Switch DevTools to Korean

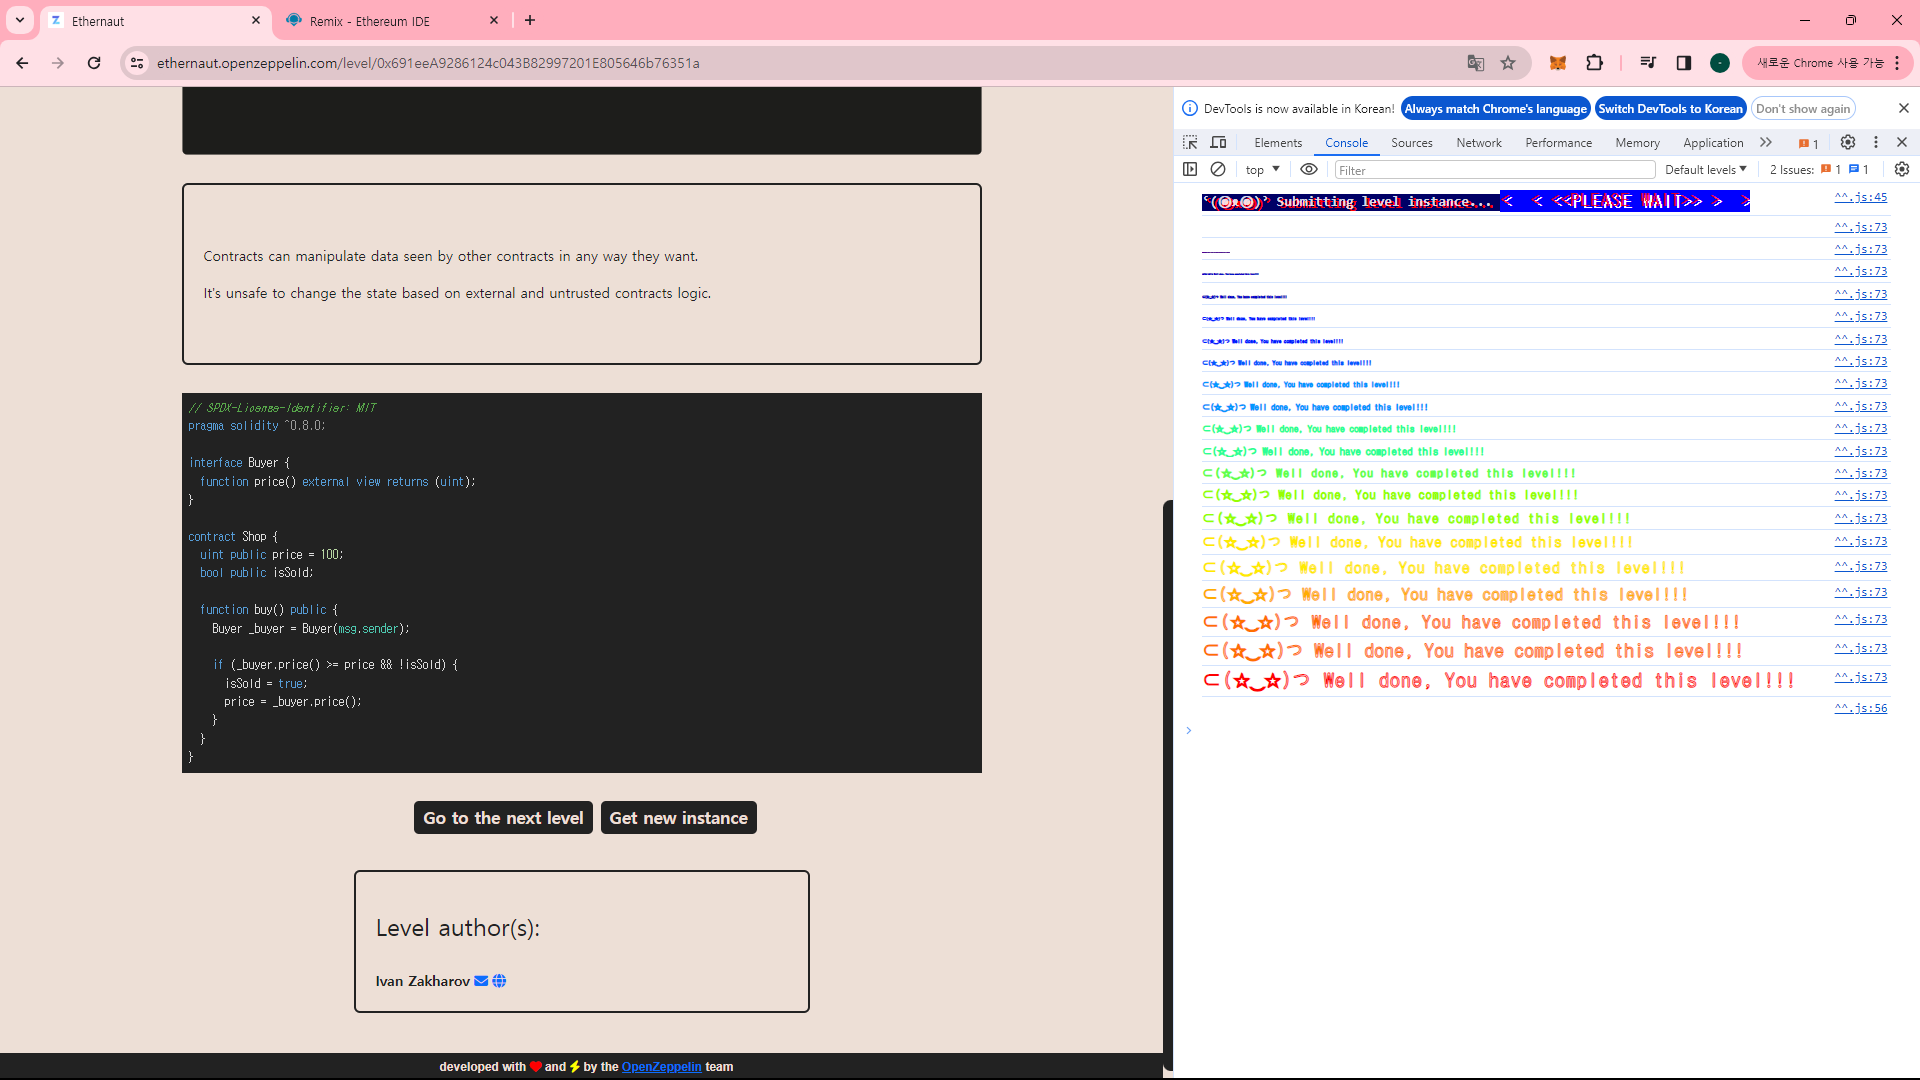click(1670, 109)
